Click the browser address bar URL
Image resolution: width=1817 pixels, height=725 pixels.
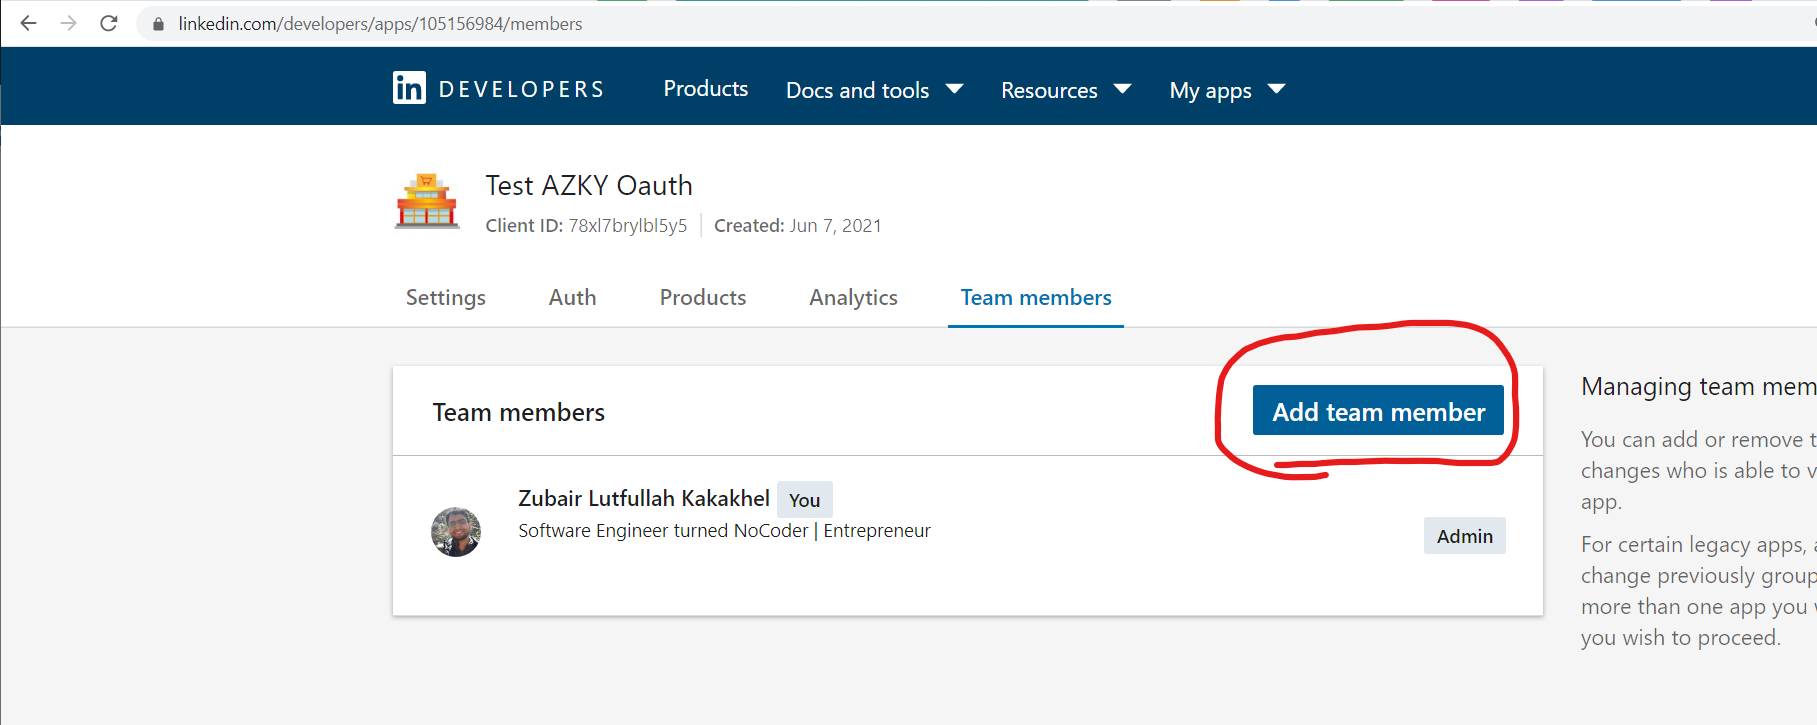pyautogui.click(x=380, y=24)
